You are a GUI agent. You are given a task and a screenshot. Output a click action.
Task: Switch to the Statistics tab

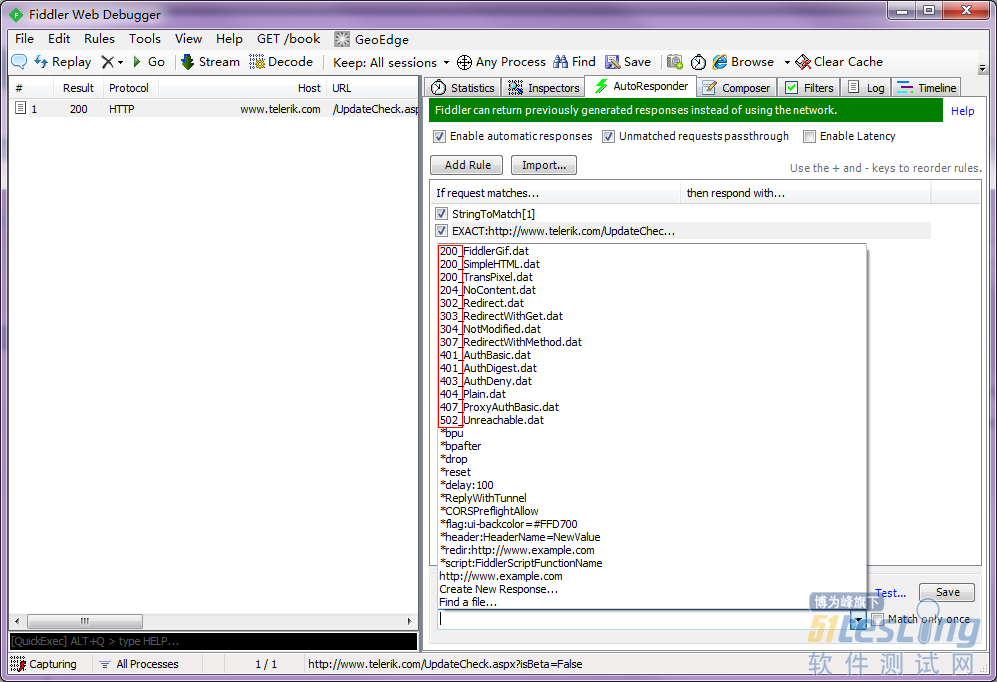tap(462, 88)
